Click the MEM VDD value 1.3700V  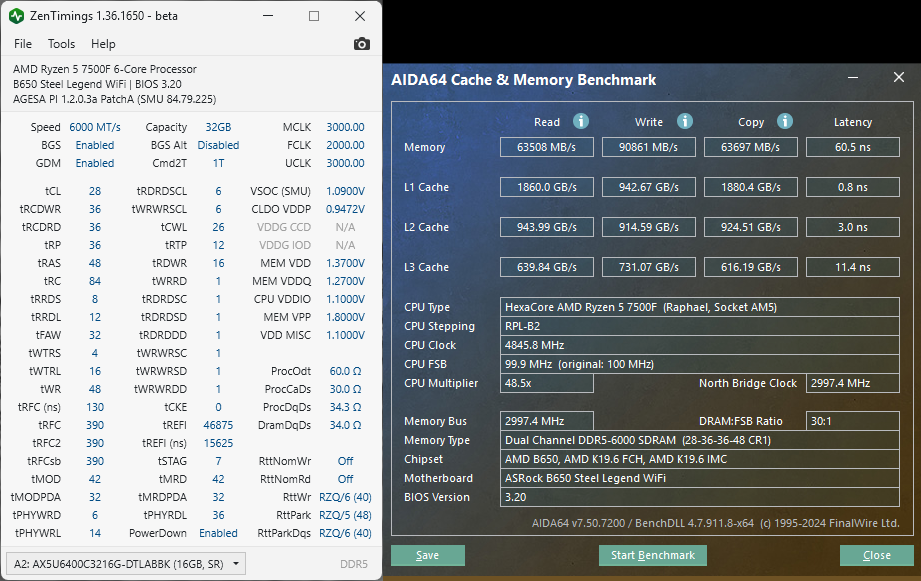click(x=345, y=263)
